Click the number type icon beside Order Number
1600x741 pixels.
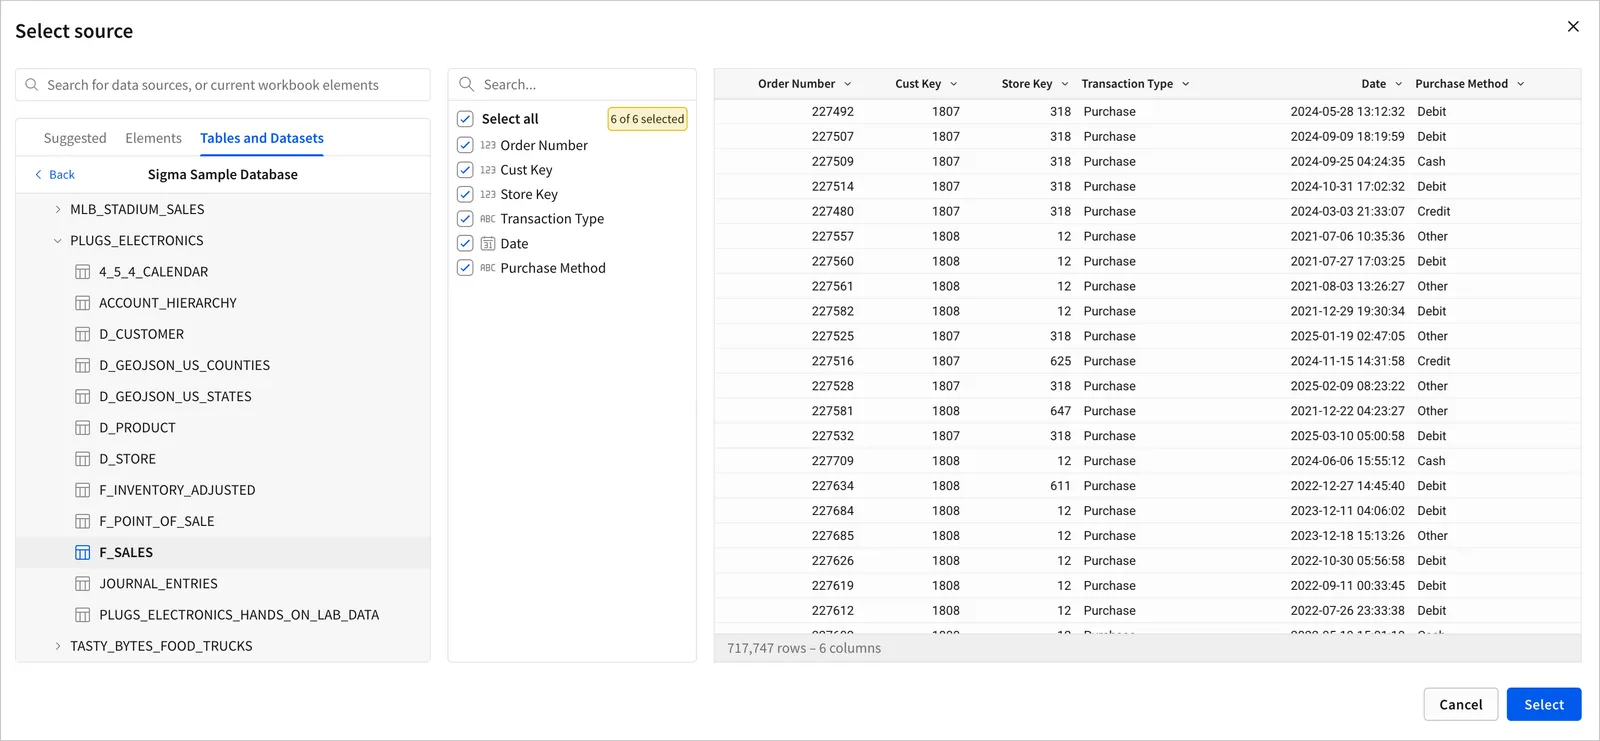pos(488,145)
